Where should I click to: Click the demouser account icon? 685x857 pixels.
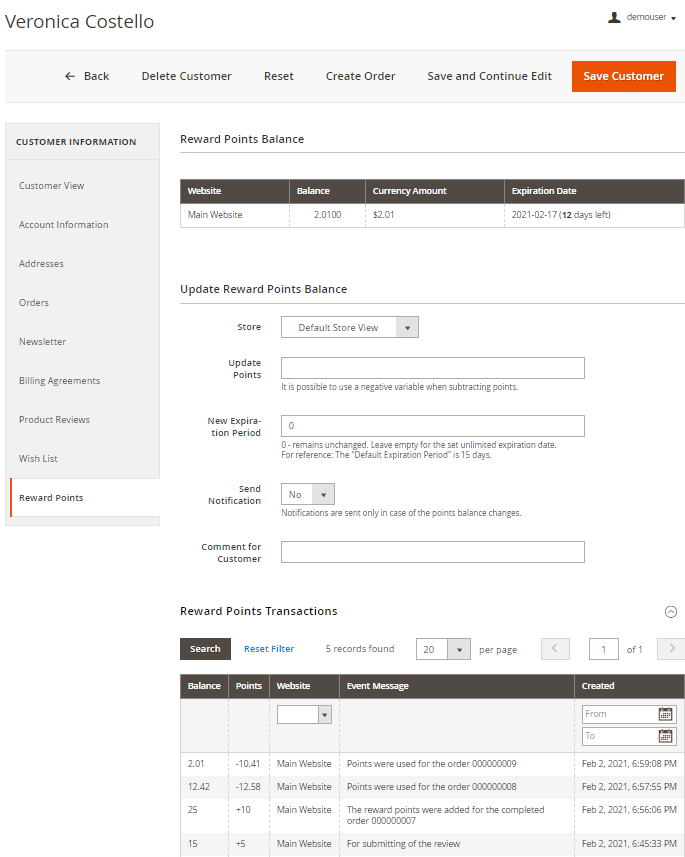[x=614, y=17]
